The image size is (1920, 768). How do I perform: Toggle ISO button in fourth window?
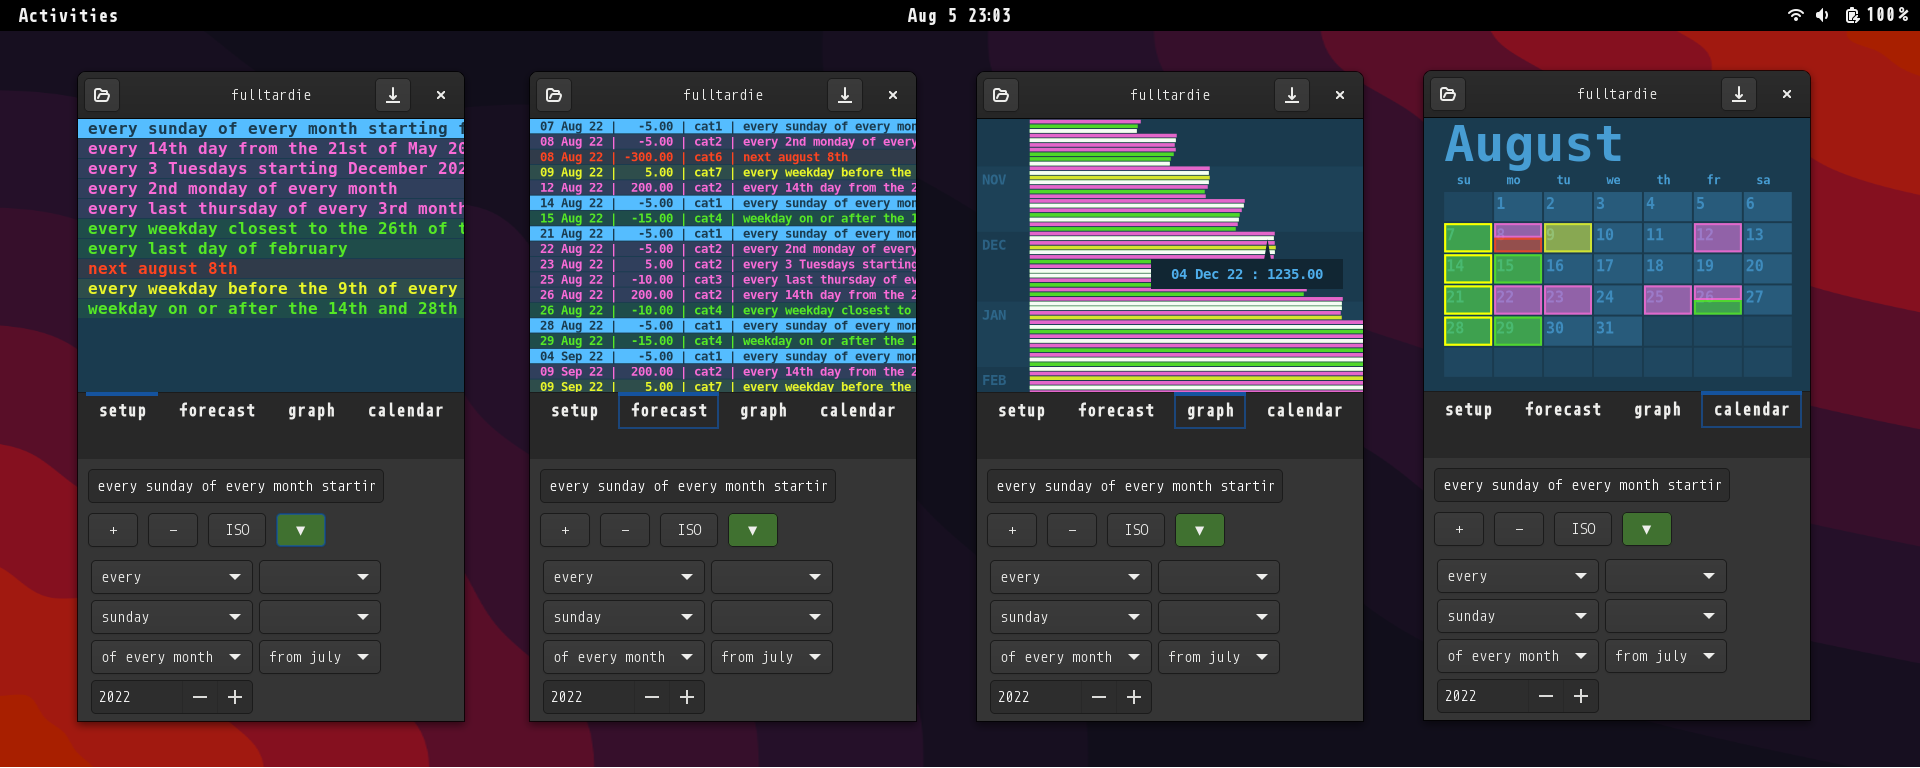(1583, 529)
